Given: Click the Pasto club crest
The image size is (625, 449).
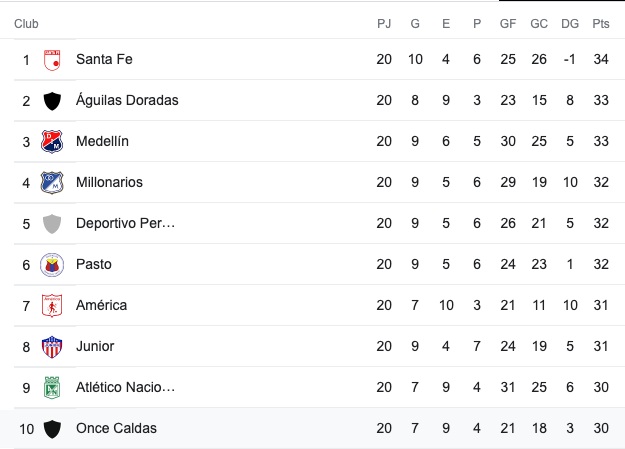Looking at the screenshot, I should coord(52,265).
